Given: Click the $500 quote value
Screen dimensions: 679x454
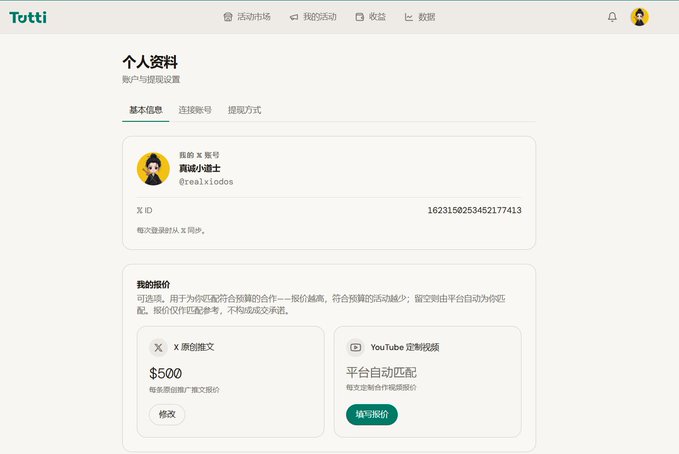Looking at the screenshot, I should tap(165, 373).
